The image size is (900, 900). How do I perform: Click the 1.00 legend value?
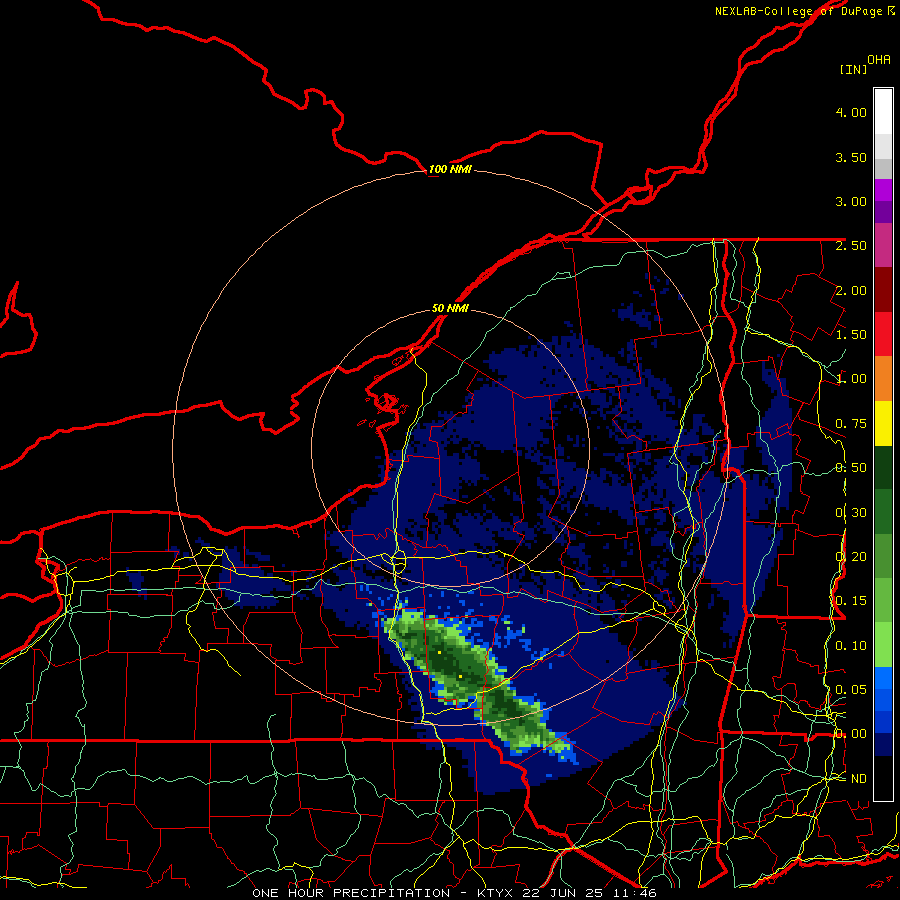tap(851, 379)
